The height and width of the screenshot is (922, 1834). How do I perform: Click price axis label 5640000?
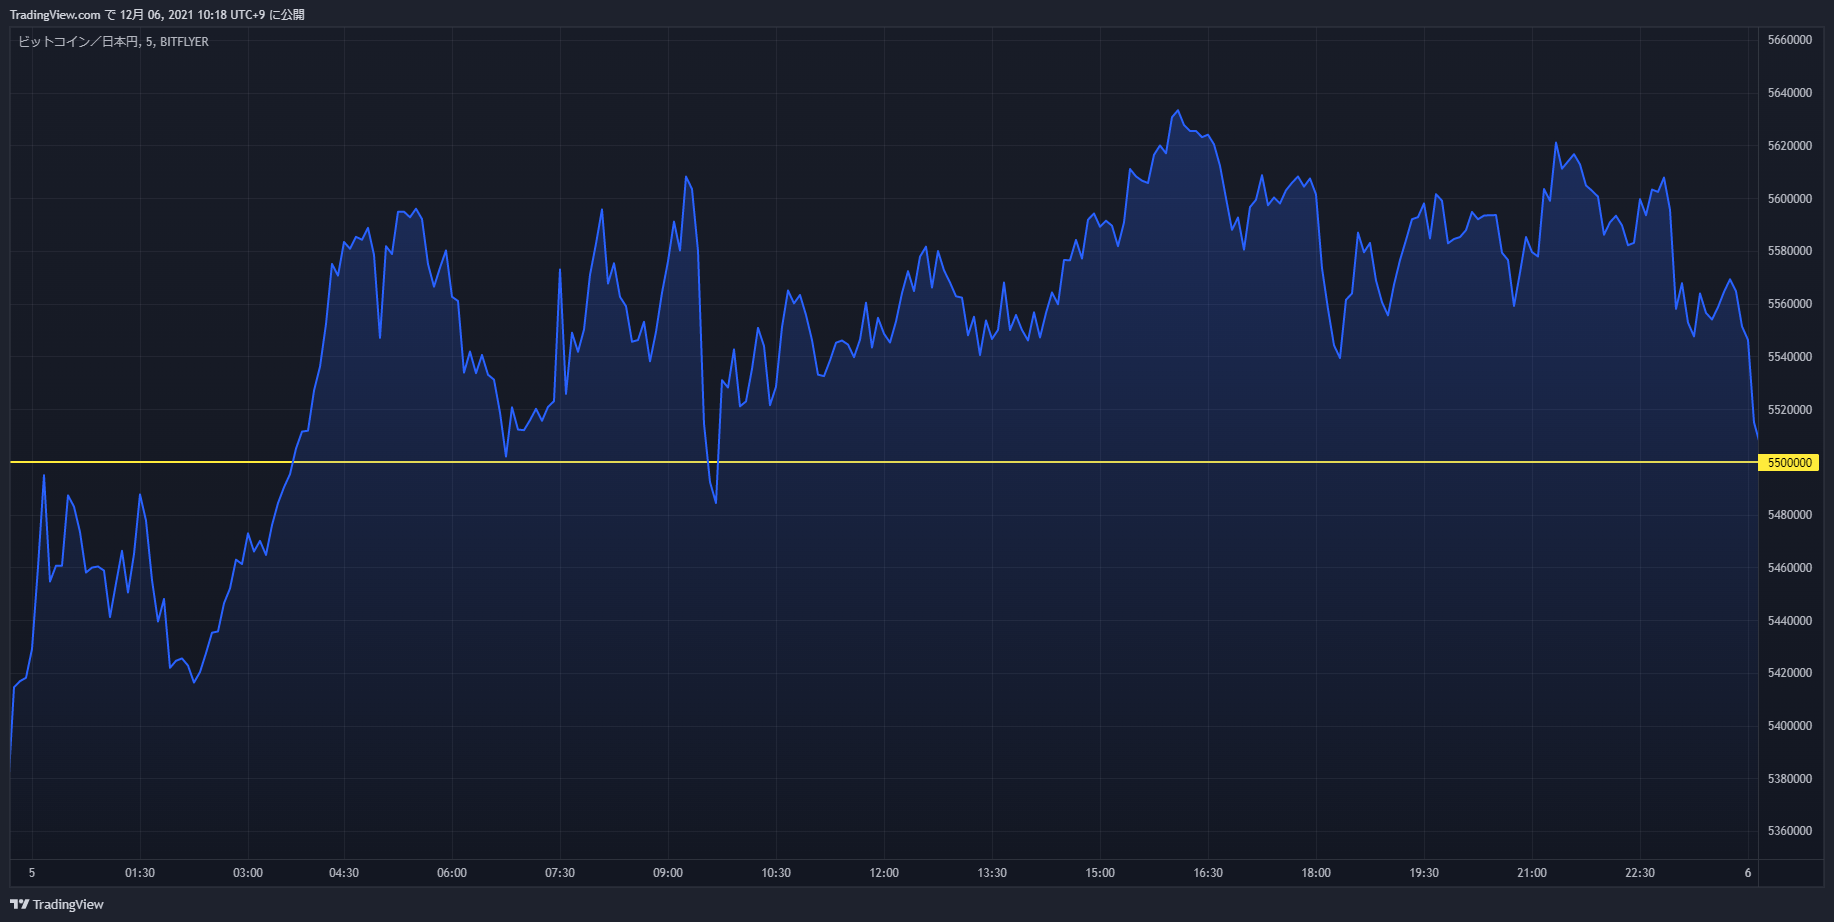[x=1789, y=93]
